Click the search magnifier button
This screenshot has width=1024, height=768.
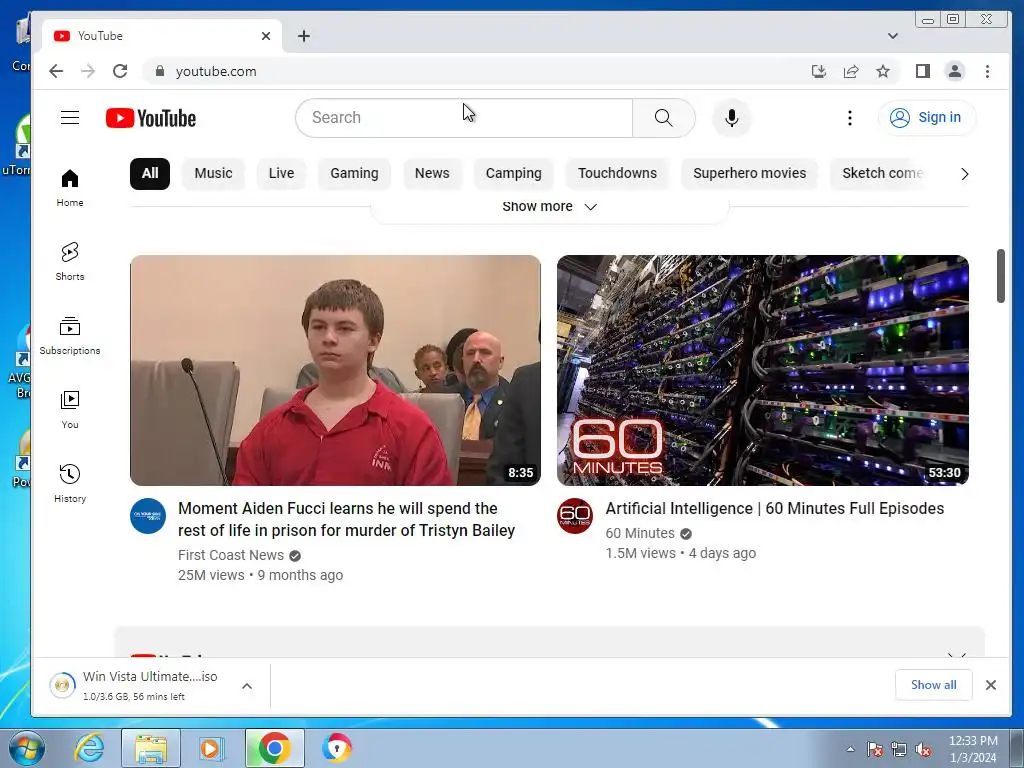pos(664,118)
